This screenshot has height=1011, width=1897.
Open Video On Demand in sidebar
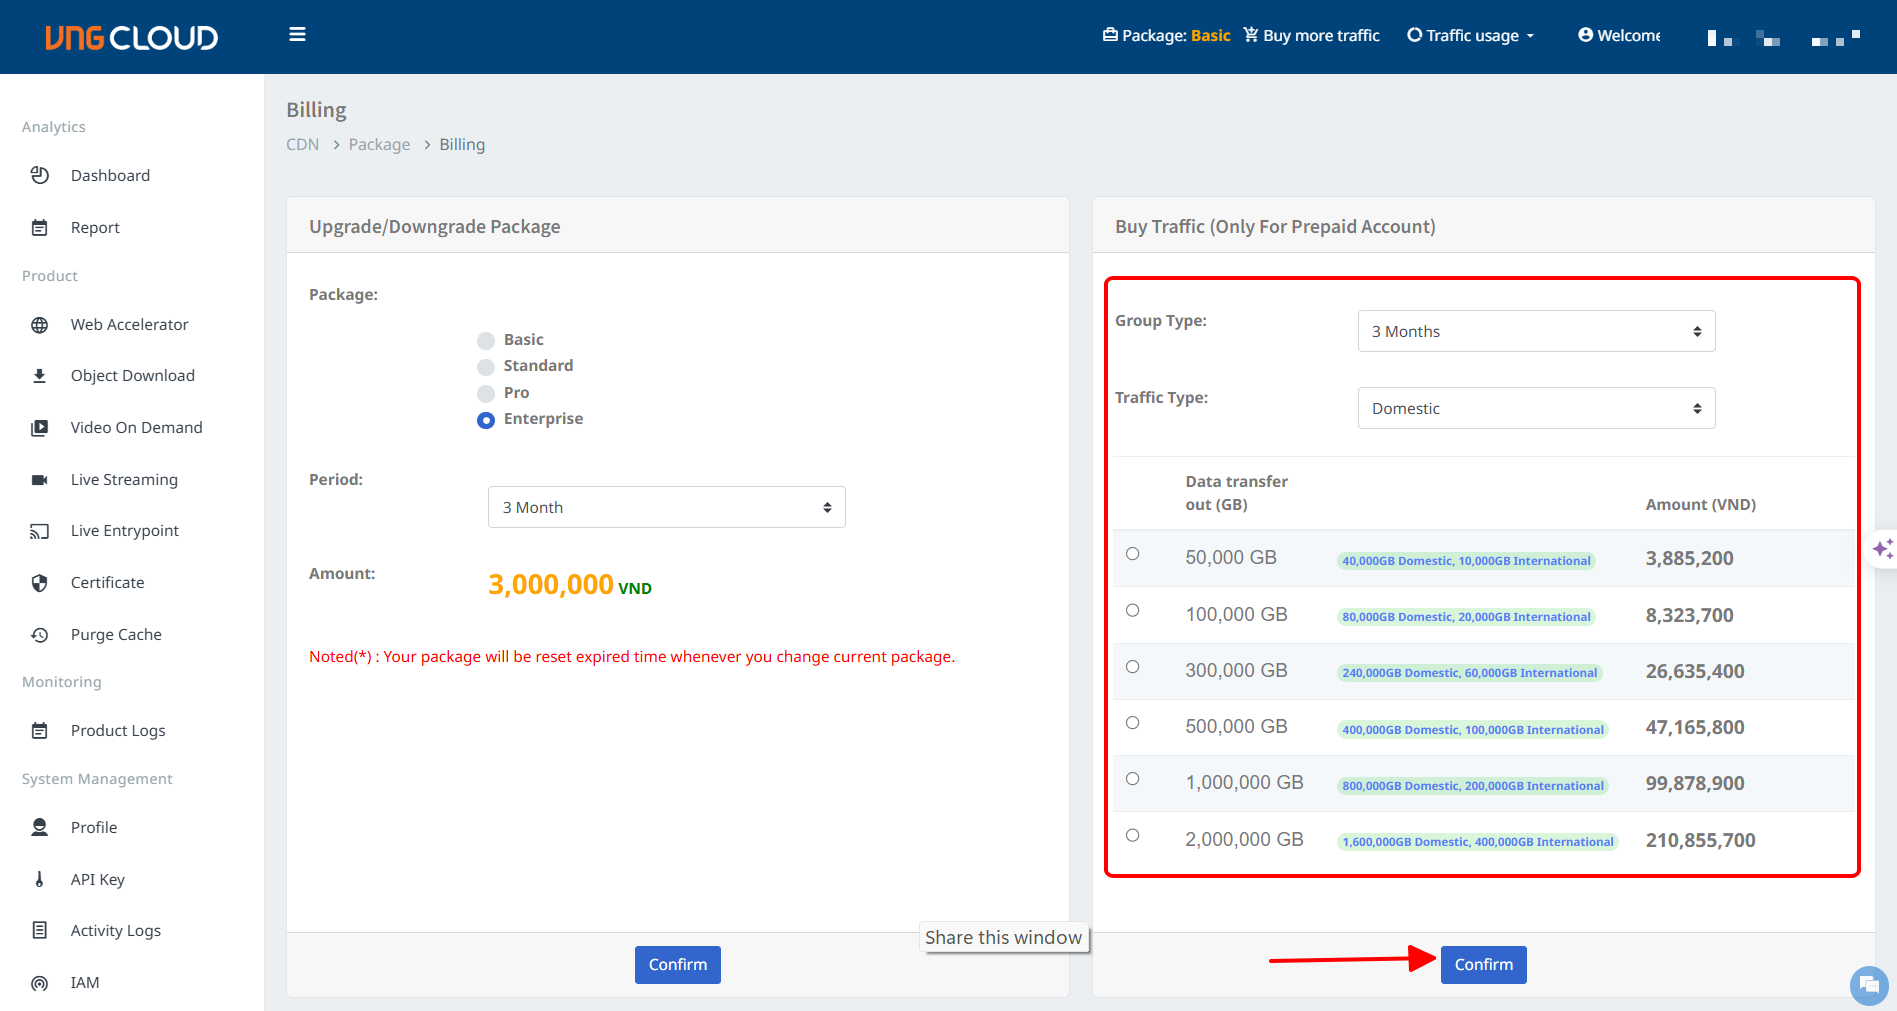[x=136, y=428]
